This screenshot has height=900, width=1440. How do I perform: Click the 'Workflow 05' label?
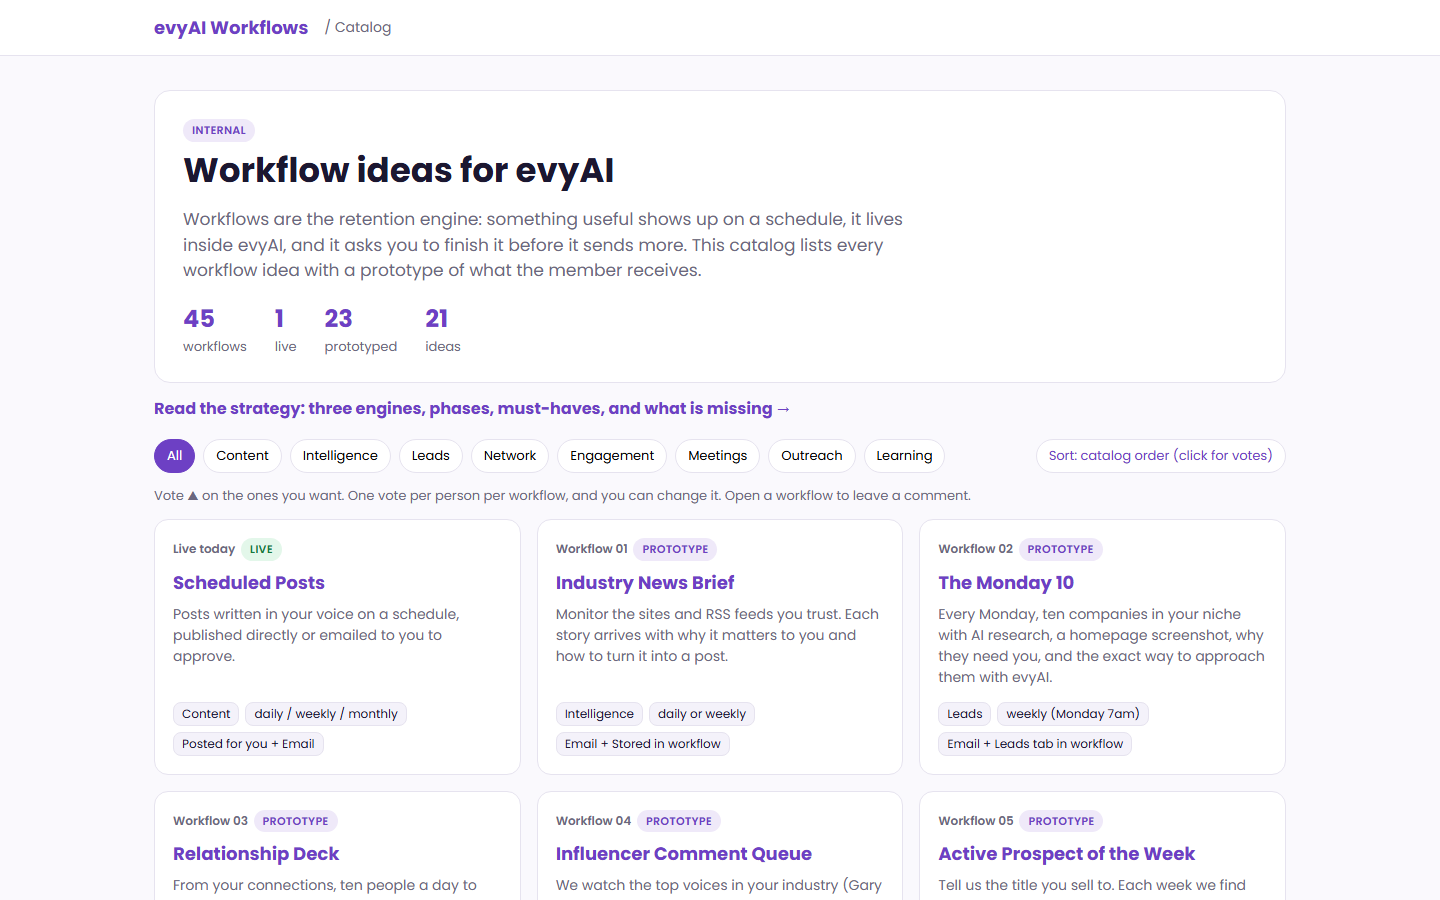coord(976,821)
